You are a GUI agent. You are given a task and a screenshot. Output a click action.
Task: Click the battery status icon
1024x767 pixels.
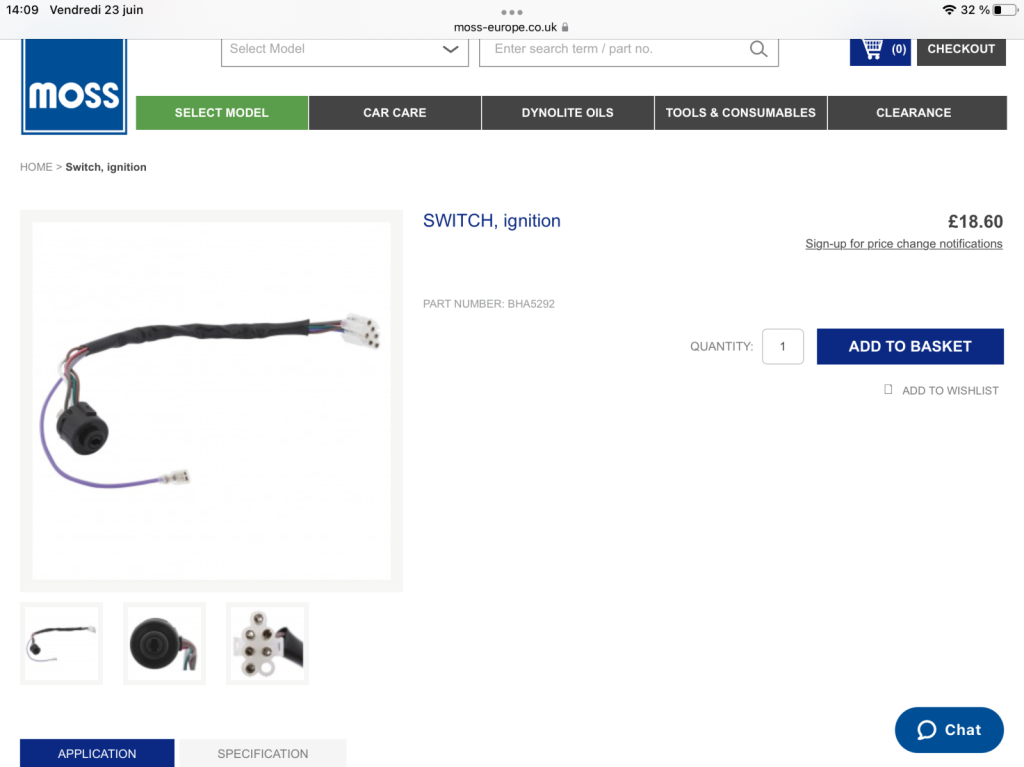pos(1005,10)
